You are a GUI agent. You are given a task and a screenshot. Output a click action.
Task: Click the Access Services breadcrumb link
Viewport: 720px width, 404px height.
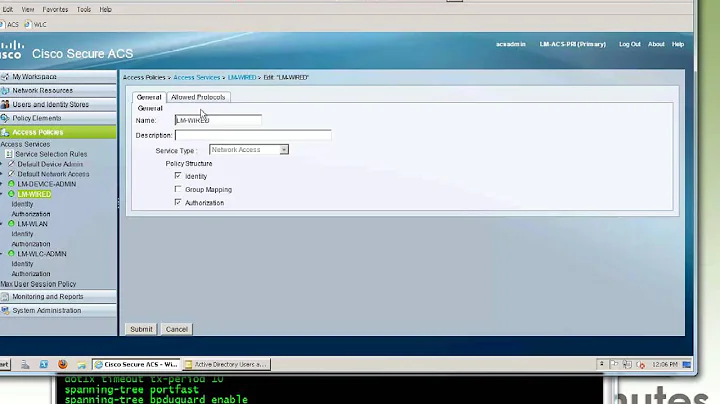[x=197, y=78]
